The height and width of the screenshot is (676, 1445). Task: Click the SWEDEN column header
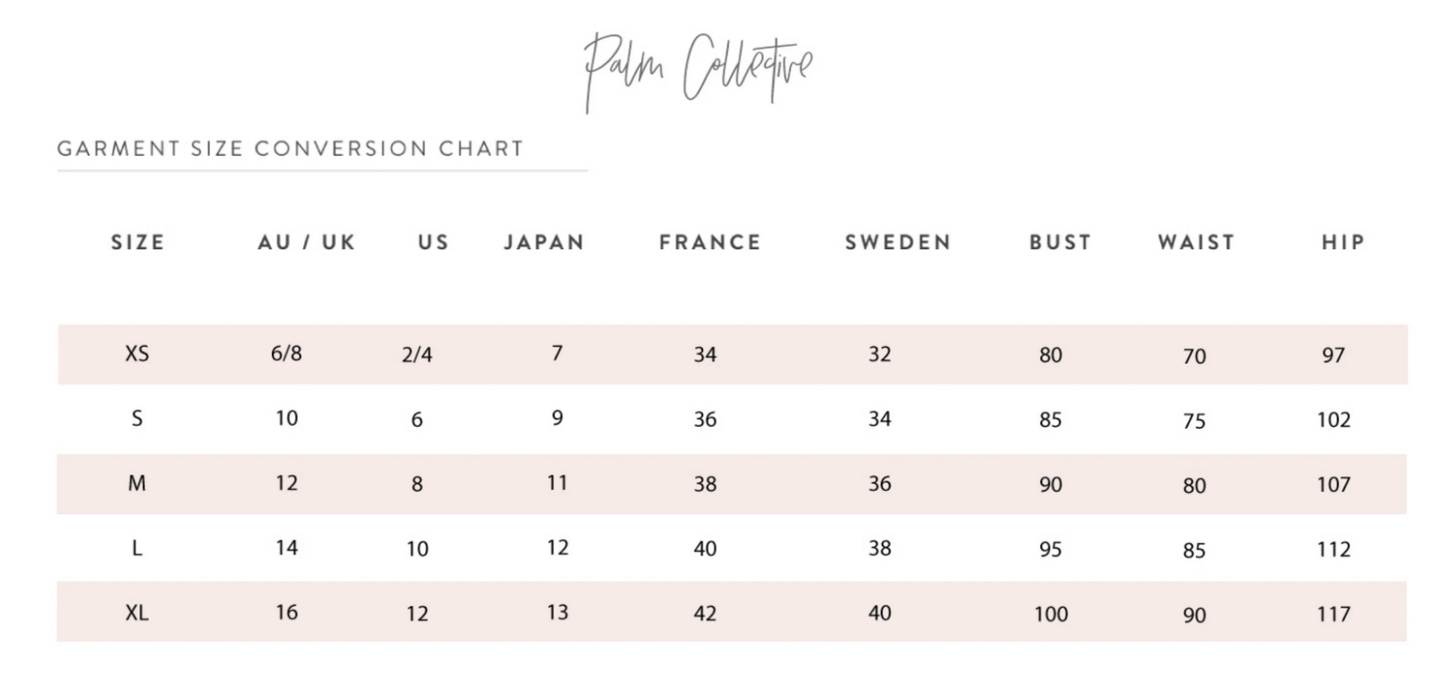898,242
